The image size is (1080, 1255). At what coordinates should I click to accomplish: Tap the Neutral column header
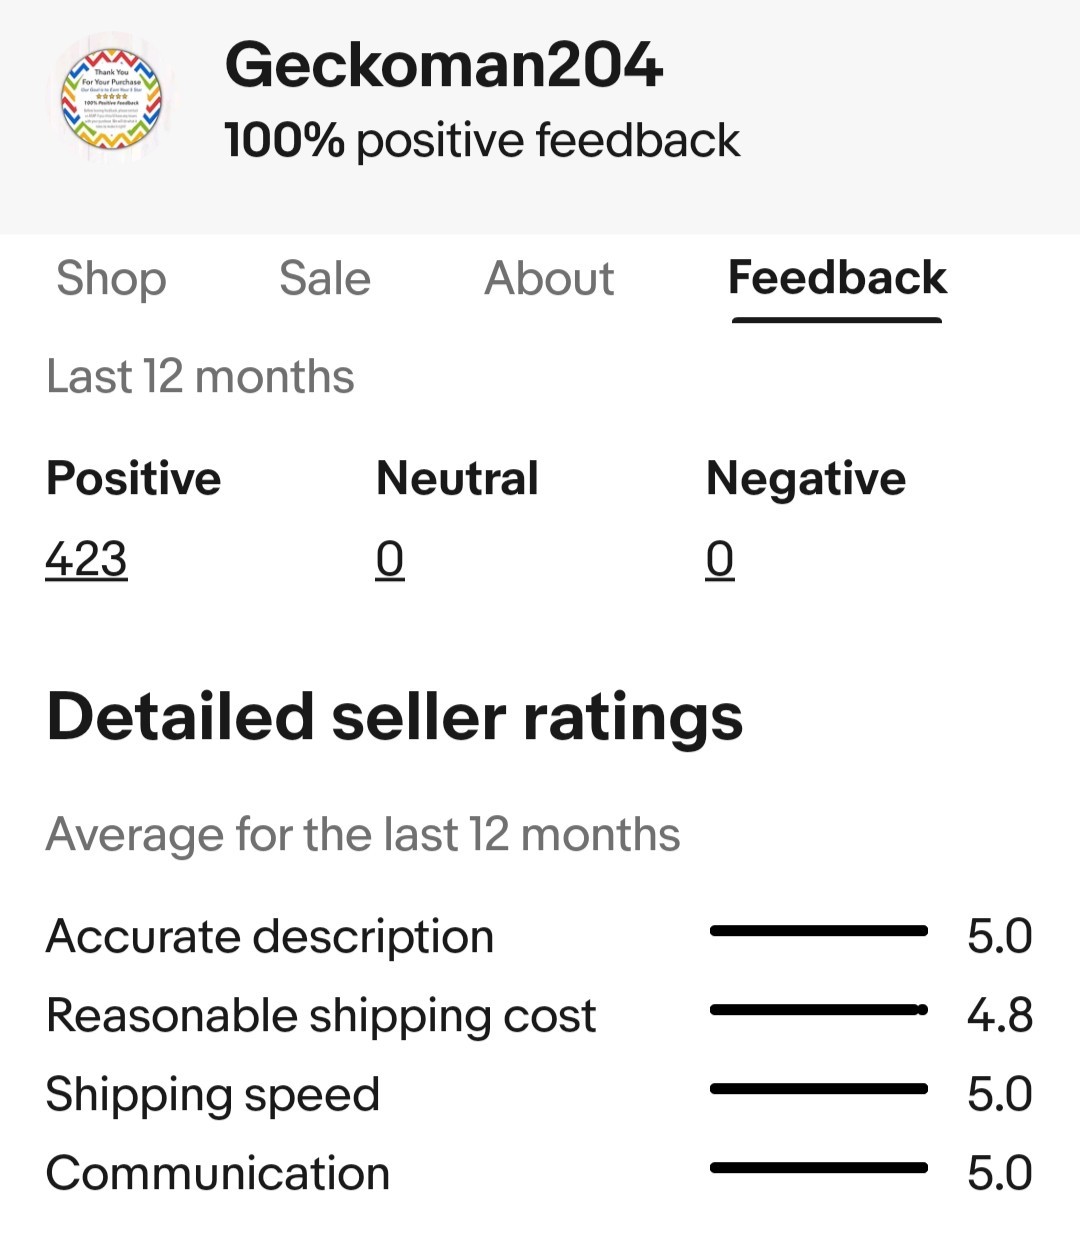pos(457,478)
